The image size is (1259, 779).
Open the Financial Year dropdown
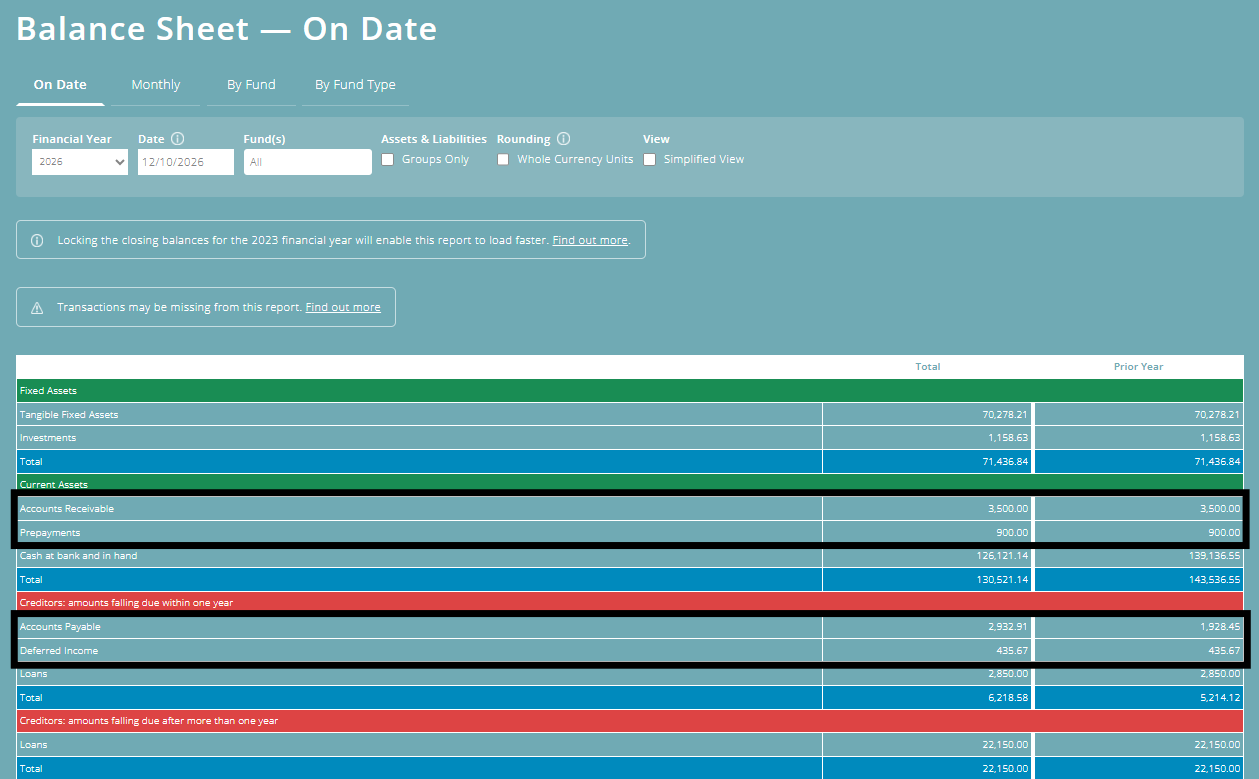click(x=80, y=162)
